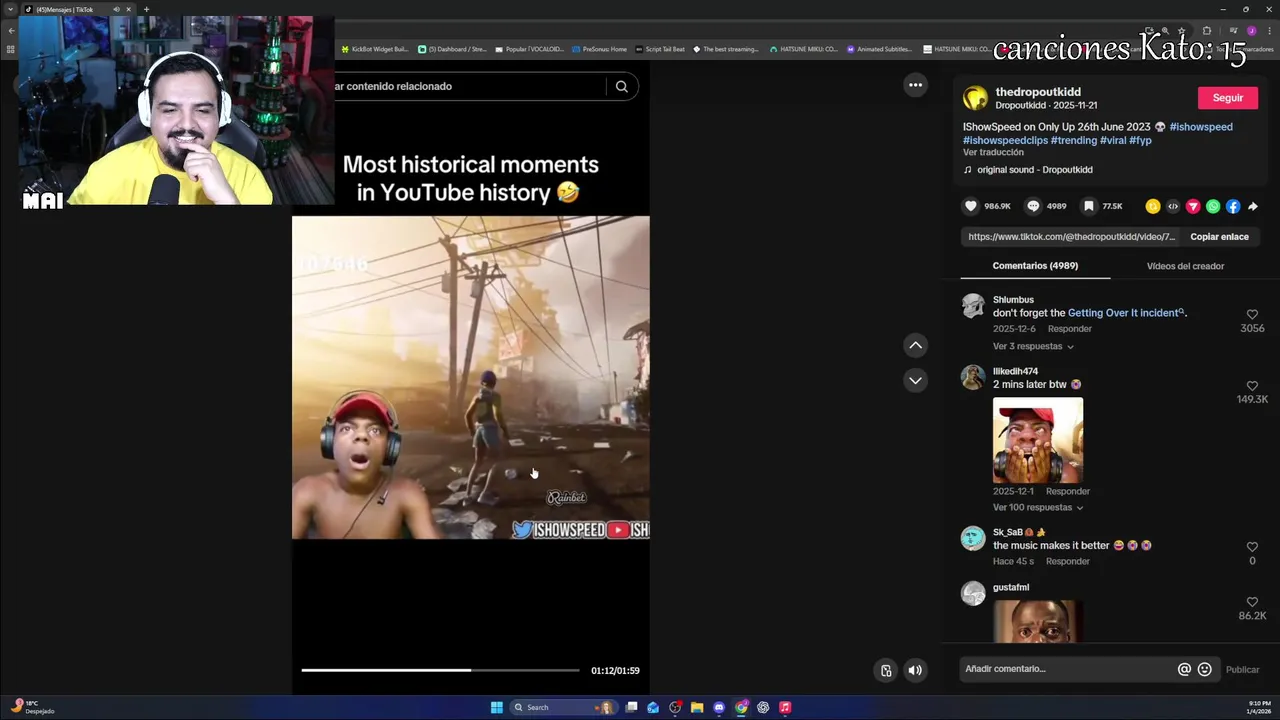Open Animated Subtitles bookmark
Image resolution: width=1280 pixels, height=720 pixels.
coord(879,49)
